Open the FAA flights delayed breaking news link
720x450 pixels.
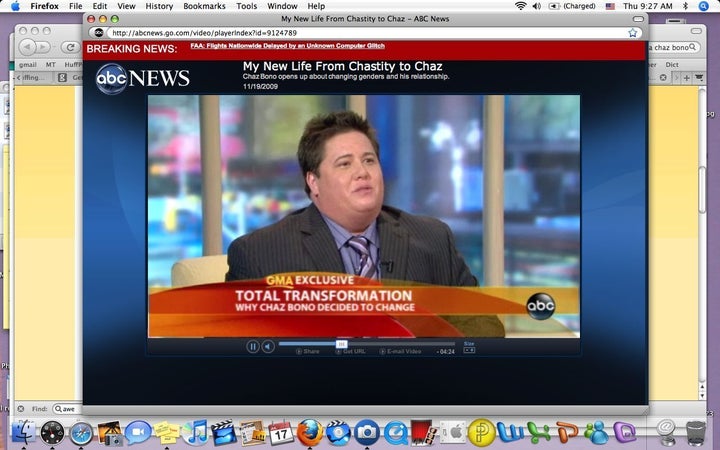point(287,45)
